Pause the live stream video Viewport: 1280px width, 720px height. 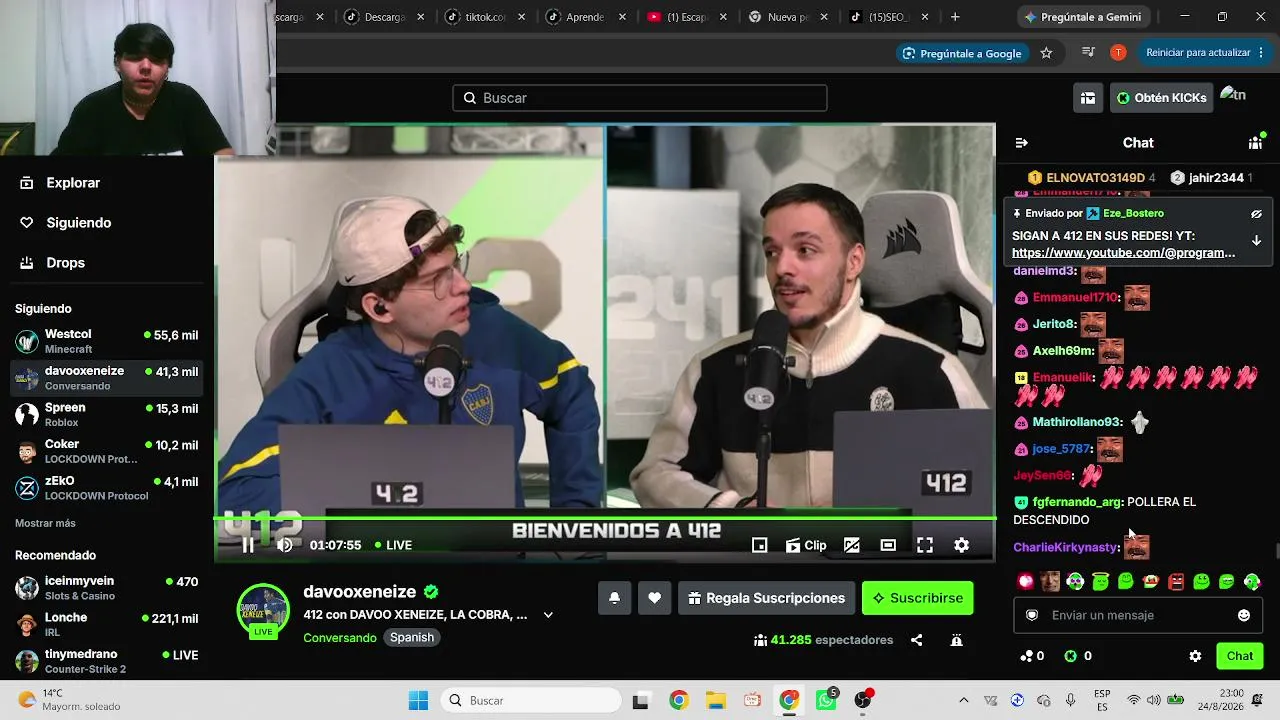coord(248,545)
